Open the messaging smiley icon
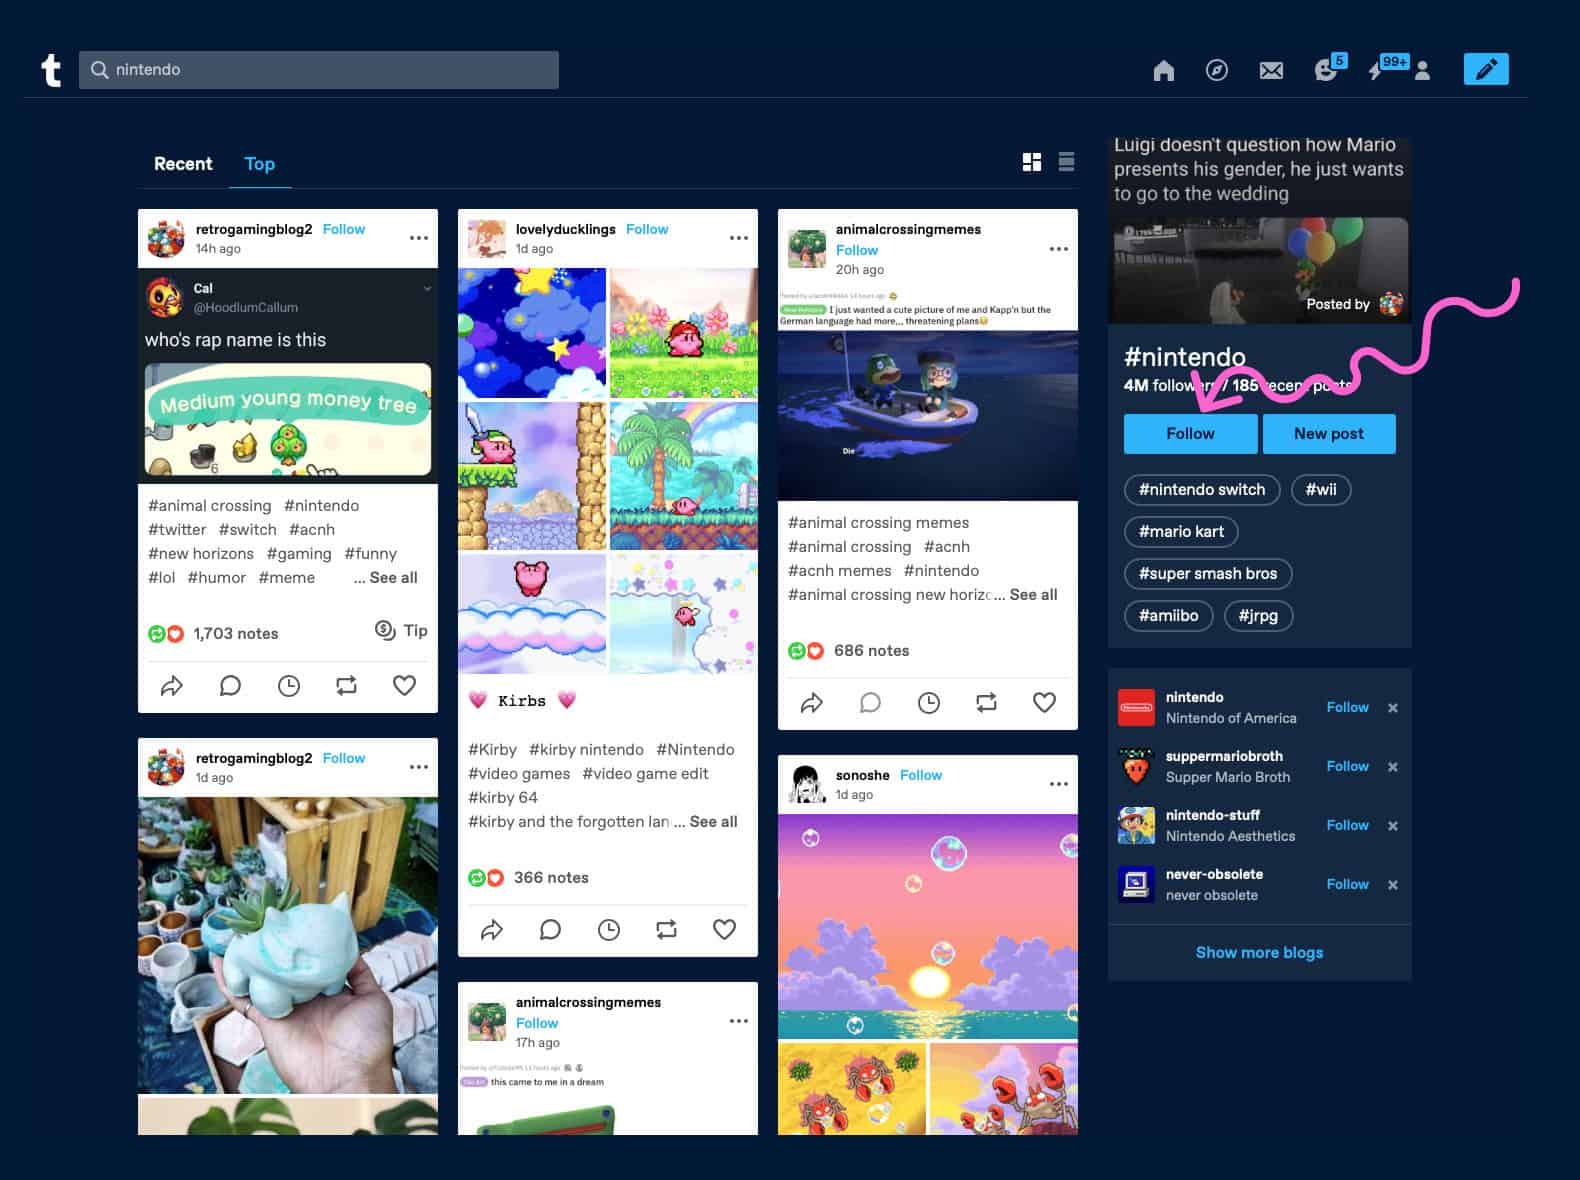This screenshot has width=1580, height=1180. click(x=1326, y=70)
